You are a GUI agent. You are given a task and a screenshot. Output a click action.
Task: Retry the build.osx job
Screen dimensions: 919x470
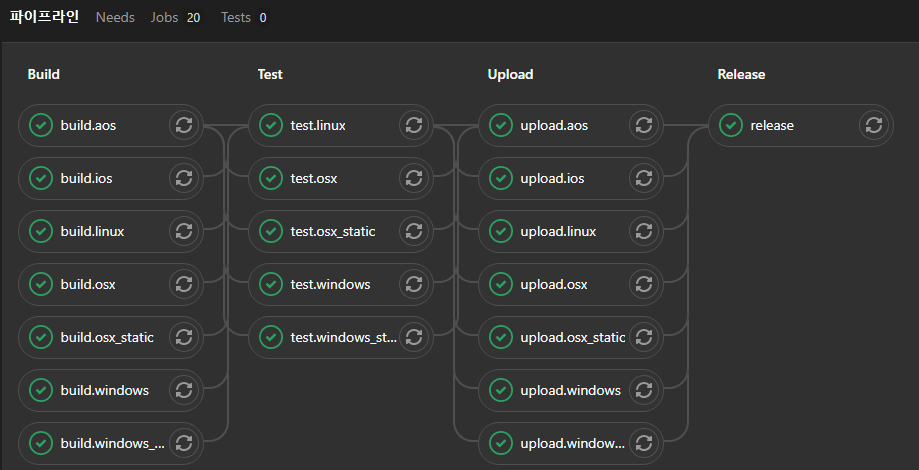tap(184, 284)
